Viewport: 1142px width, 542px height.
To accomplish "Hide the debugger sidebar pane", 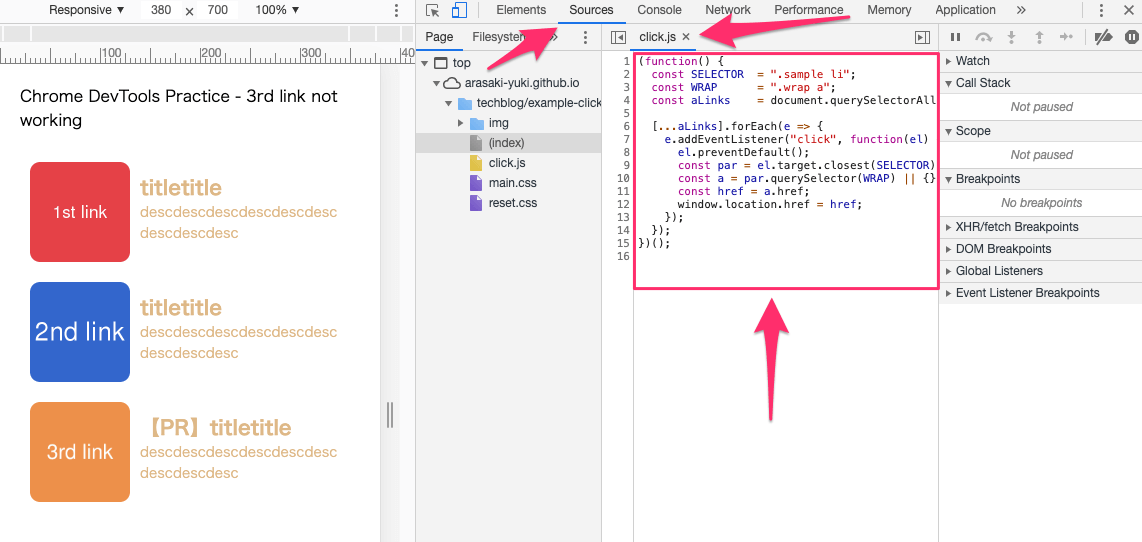I will tap(922, 37).
